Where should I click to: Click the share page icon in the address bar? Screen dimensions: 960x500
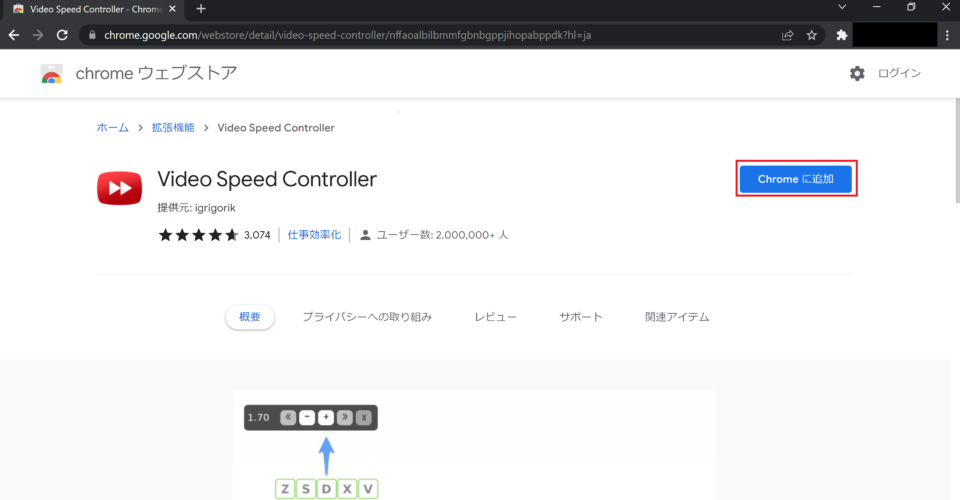(787, 35)
